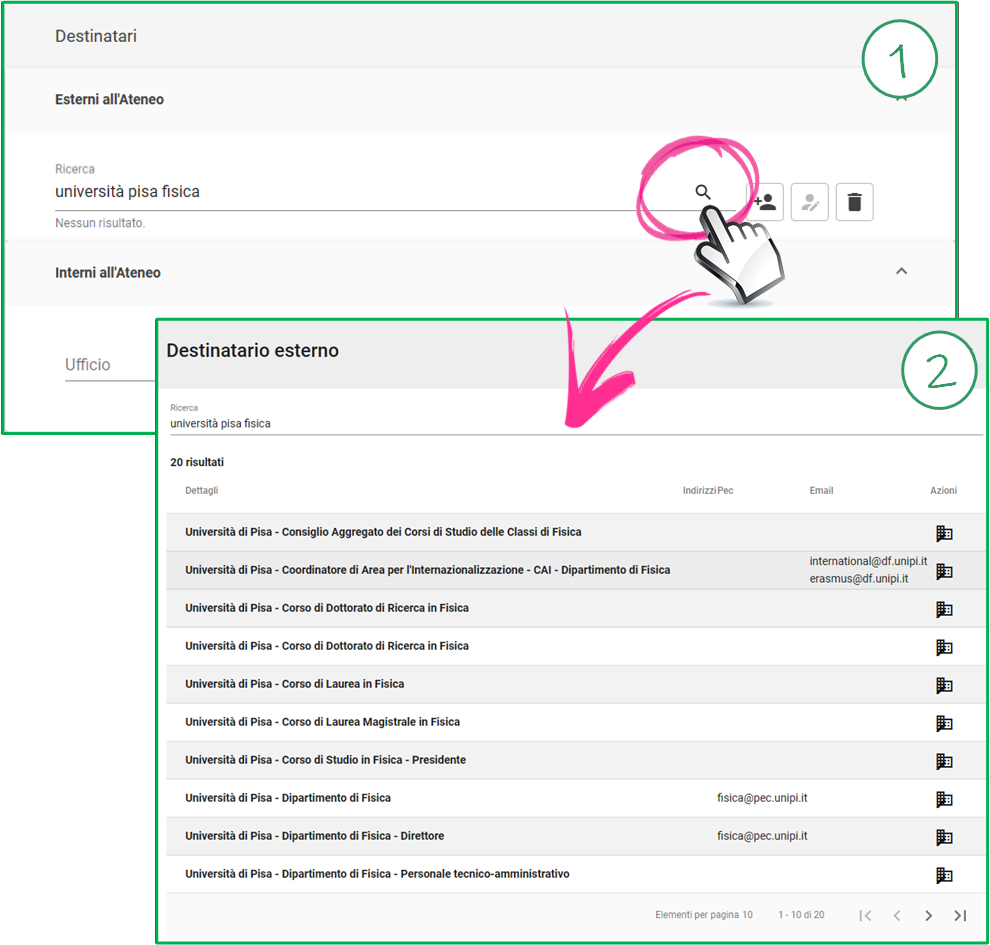
Task: Click Università di Pisa - Dipartimento di Fisica text
Action: 288,798
